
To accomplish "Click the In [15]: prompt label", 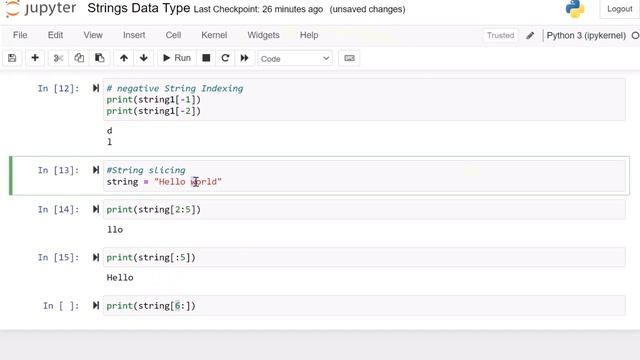I will click(x=58, y=258).
